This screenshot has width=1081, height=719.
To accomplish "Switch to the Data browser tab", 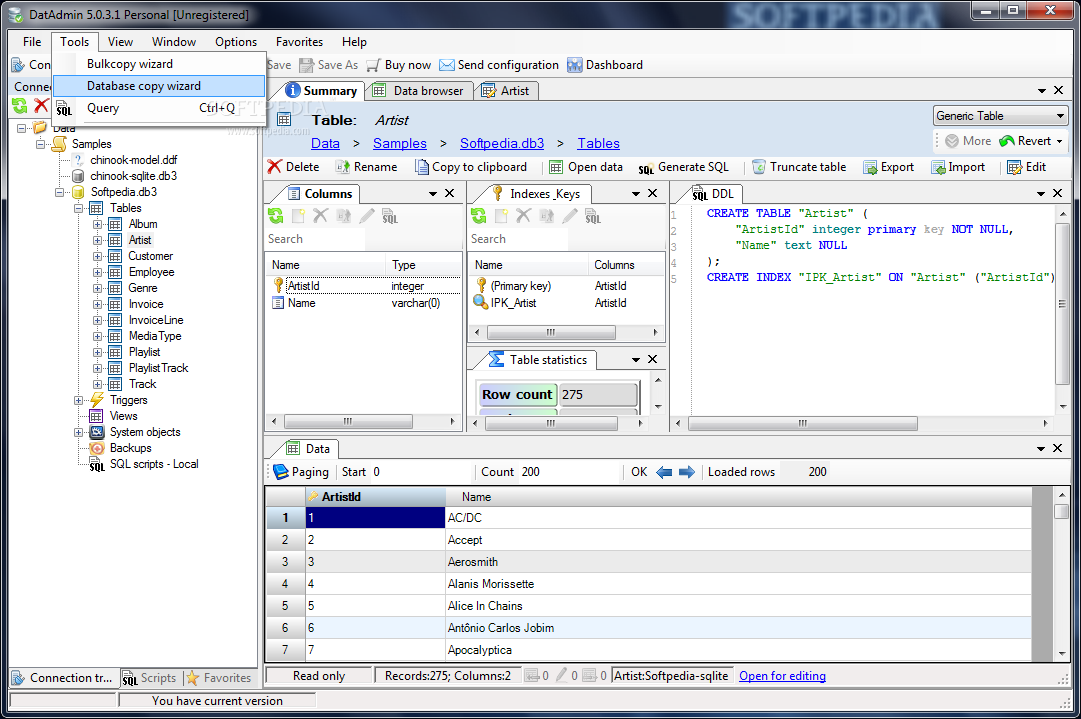I will tap(419, 90).
